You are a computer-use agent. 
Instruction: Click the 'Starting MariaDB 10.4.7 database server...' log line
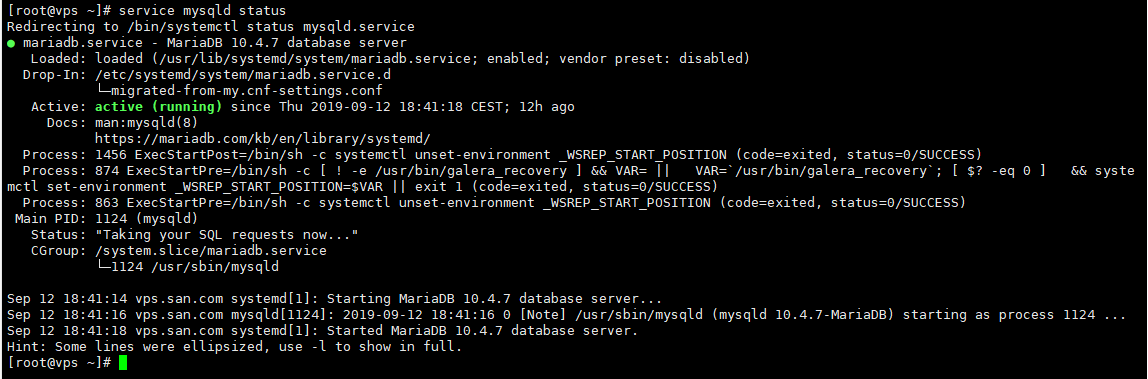point(334,299)
